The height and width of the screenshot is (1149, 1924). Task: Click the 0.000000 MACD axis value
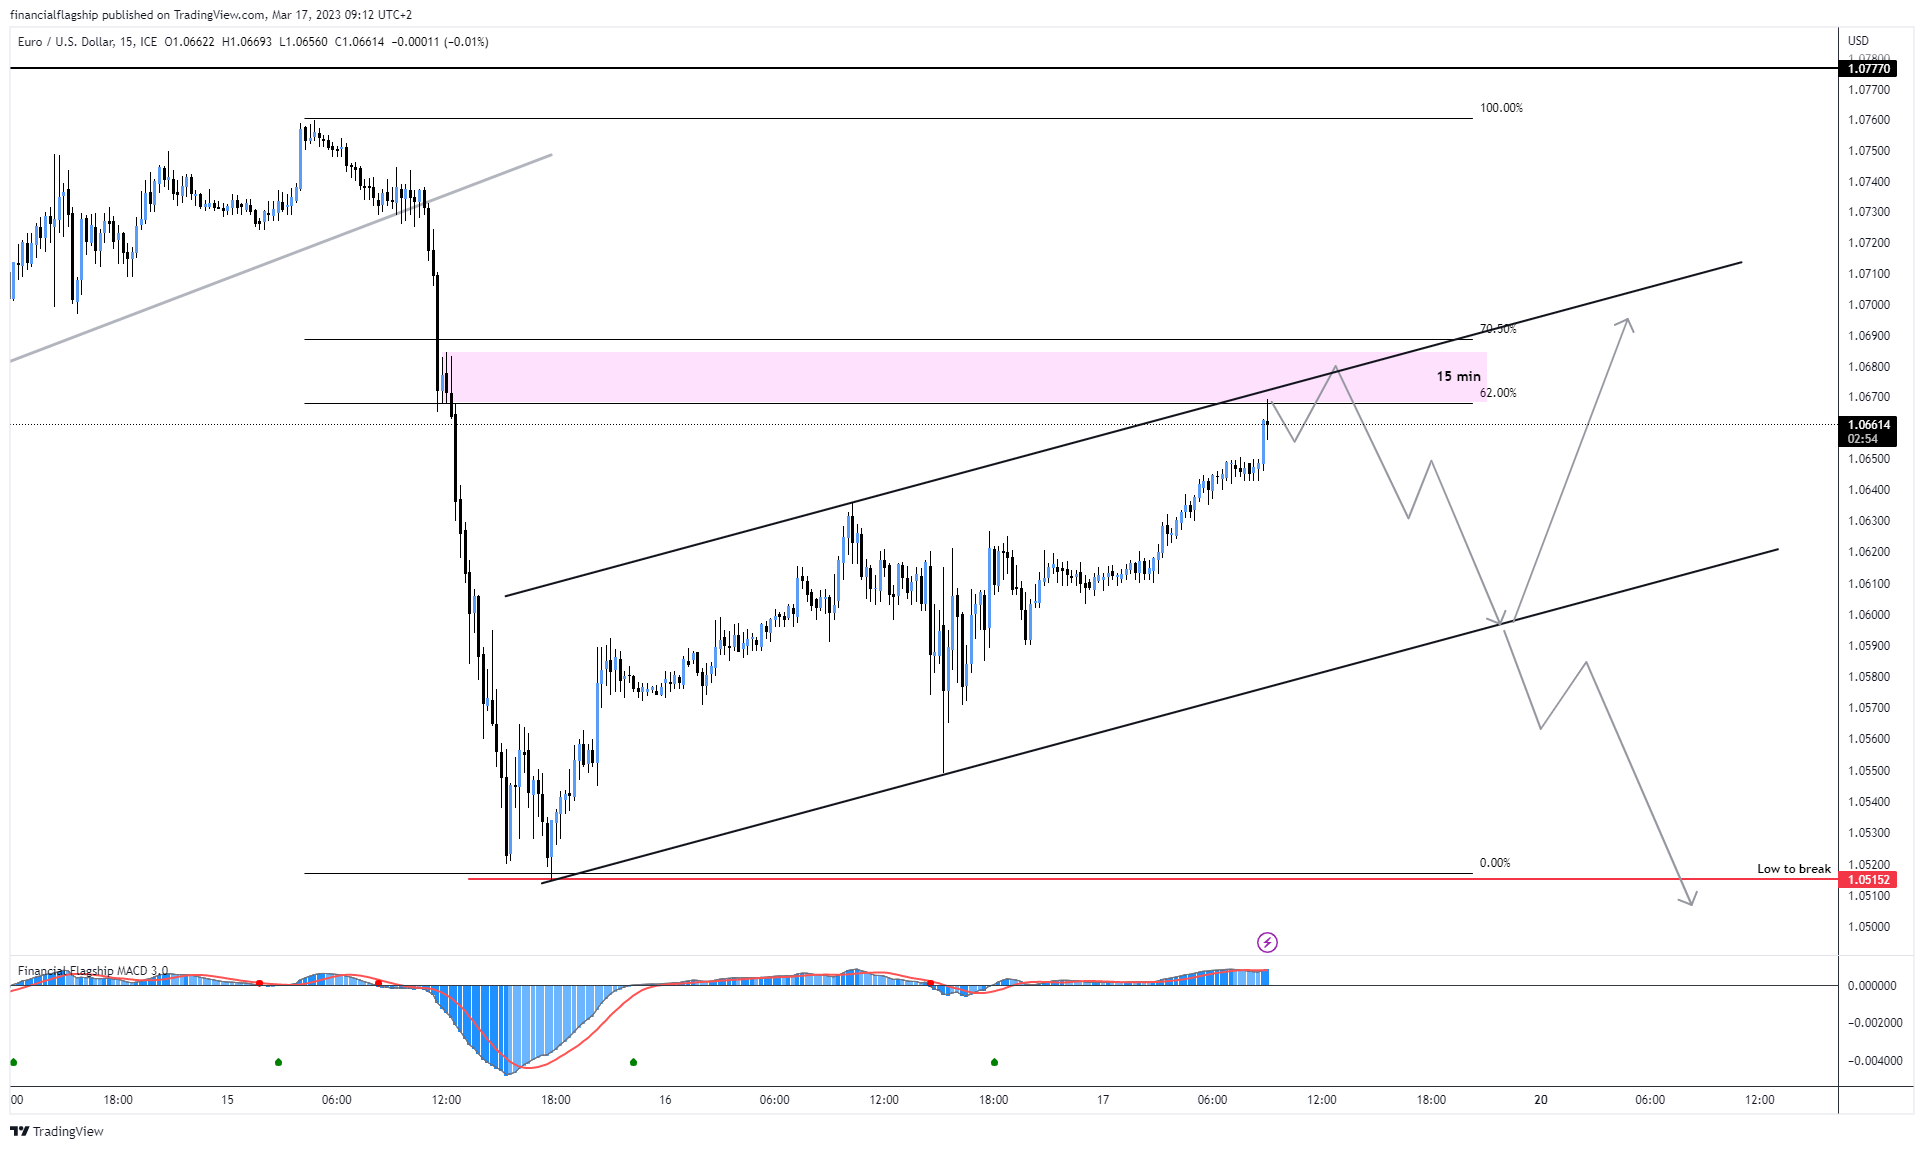[x=1871, y=986]
